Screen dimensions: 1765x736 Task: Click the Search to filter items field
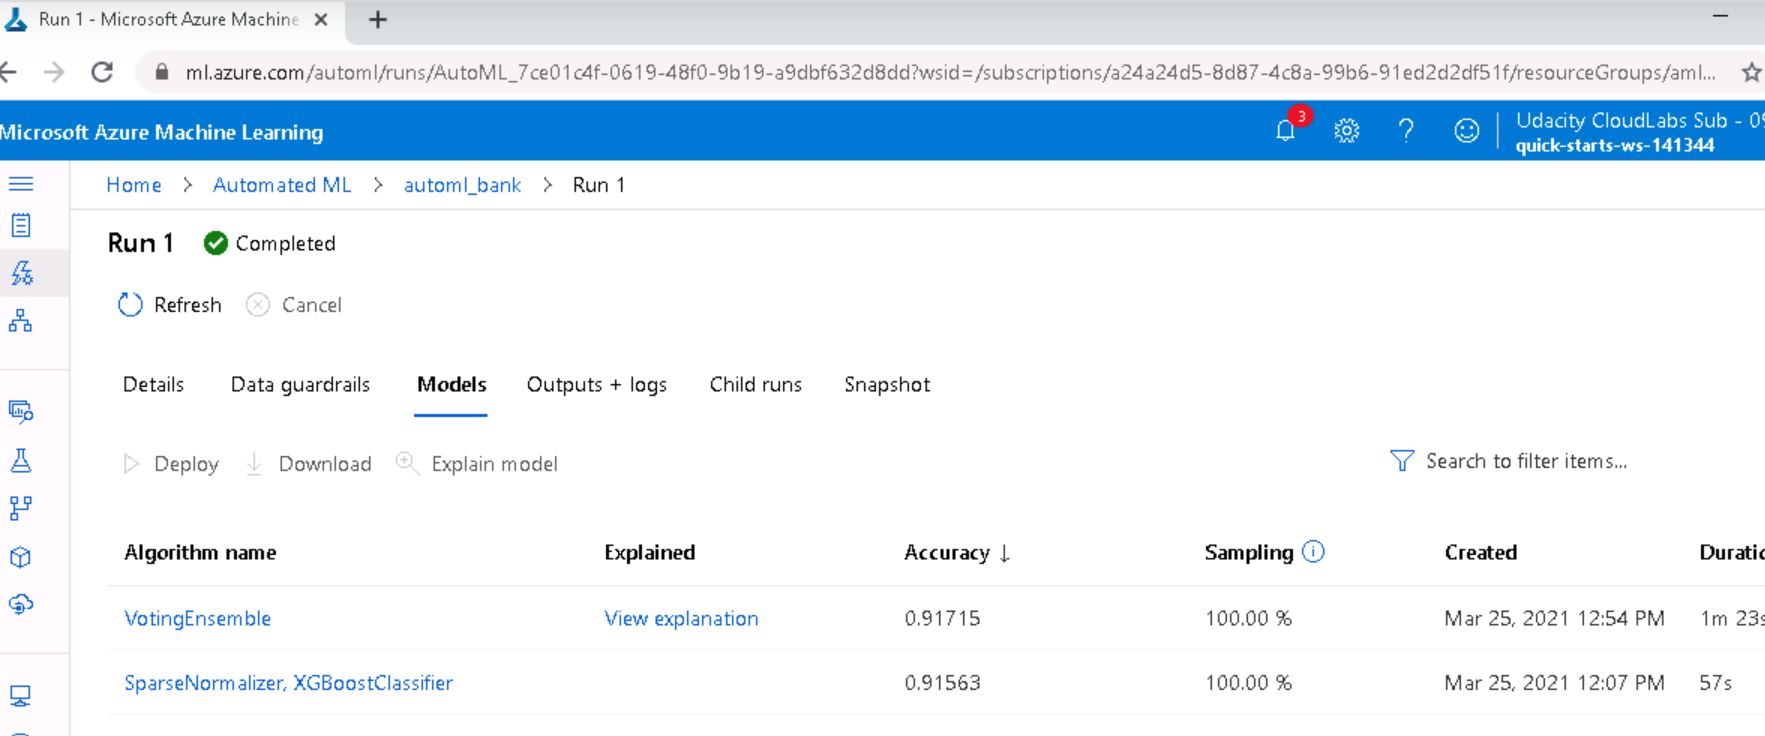[1526, 461]
